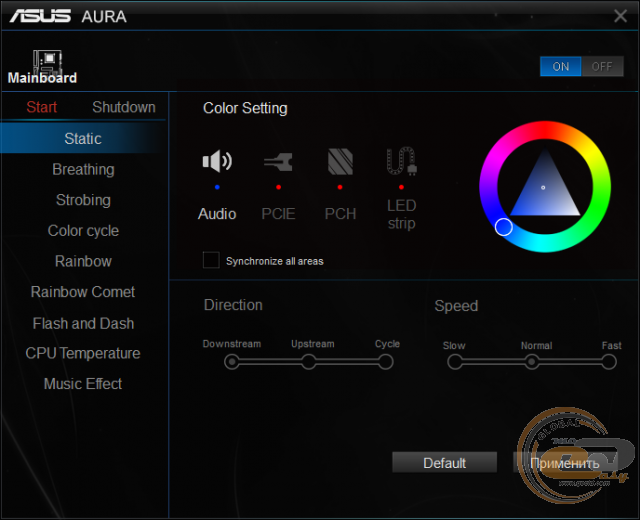
Task: Switch to the Start tab
Action: click(42, 107)
